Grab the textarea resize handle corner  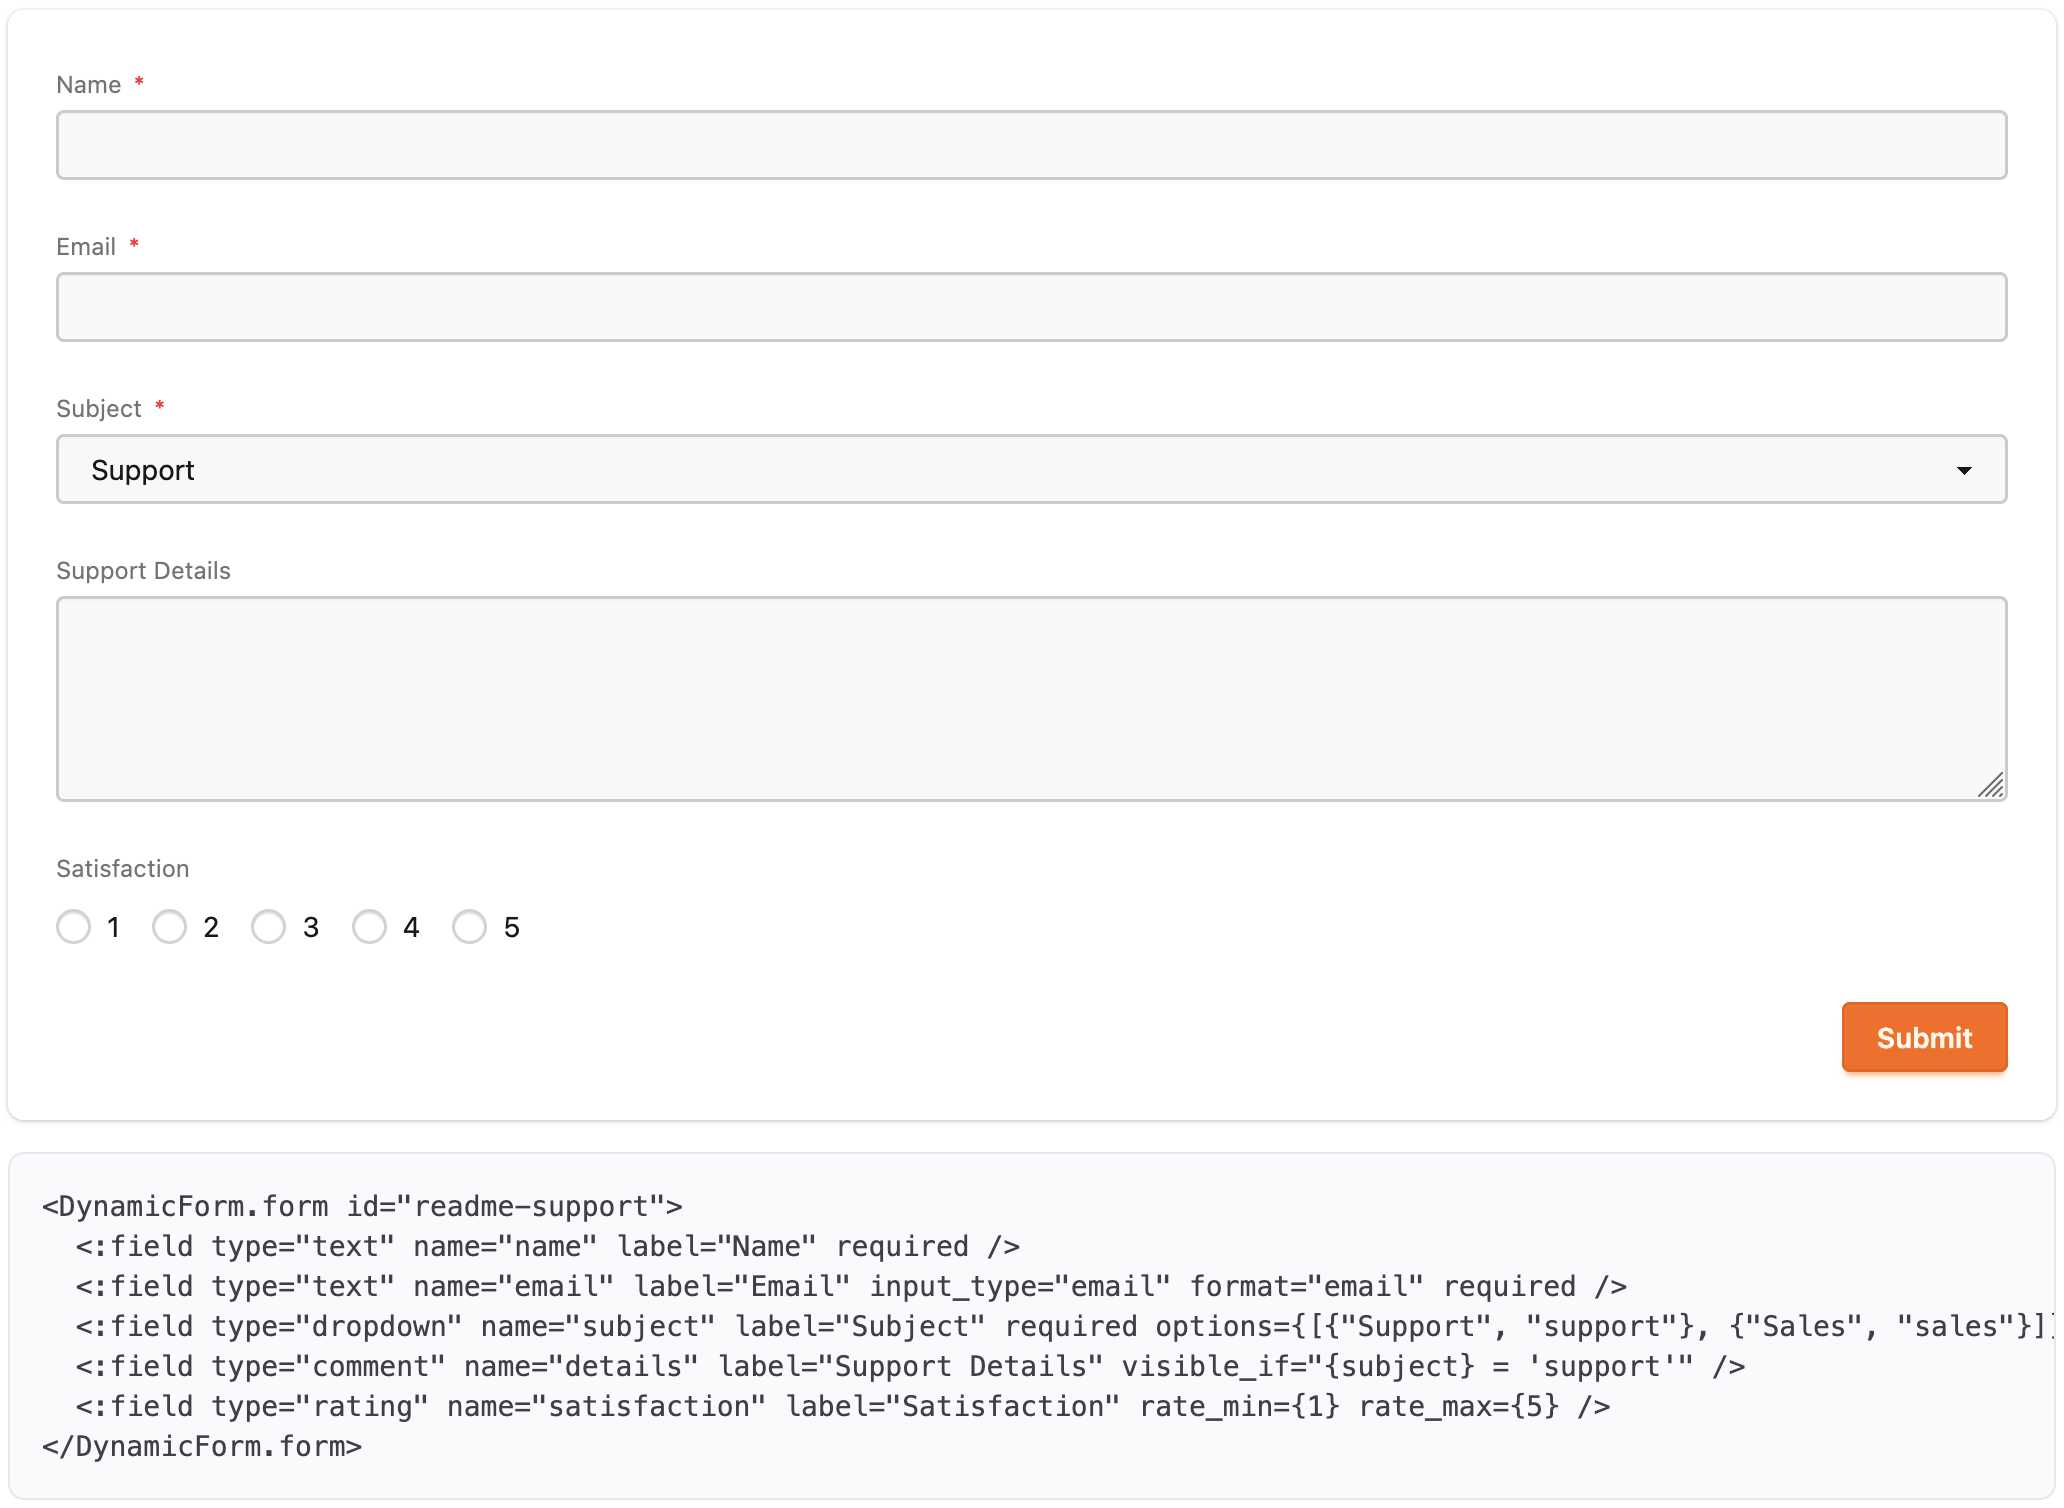coord(1991,785)
